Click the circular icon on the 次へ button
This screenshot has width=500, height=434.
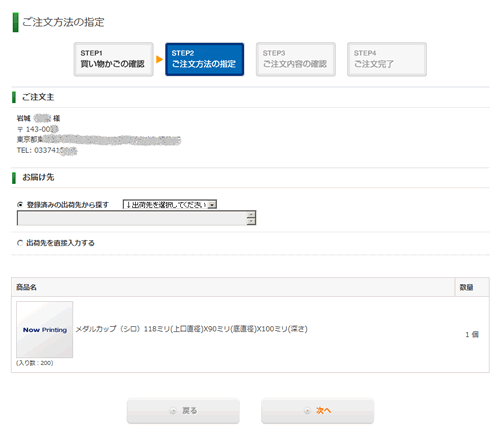tap(307, 411)
